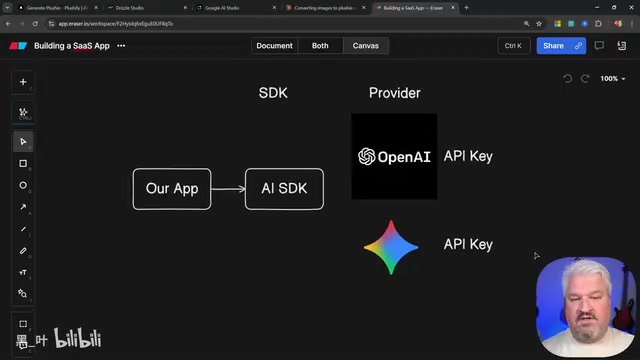
Task: Switch to Converting images to plushie tab
Action: (x=322, y=8)
